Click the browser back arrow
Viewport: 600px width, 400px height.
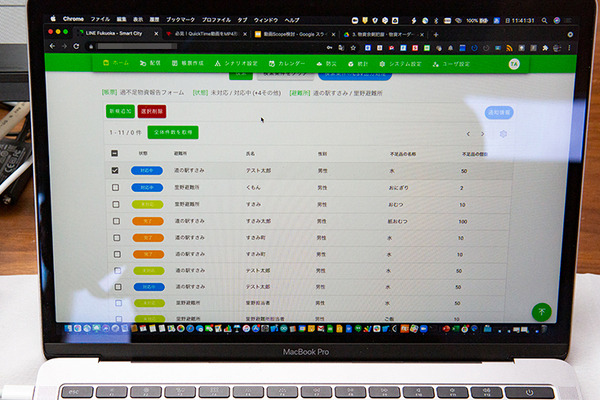tap(52, 46)
